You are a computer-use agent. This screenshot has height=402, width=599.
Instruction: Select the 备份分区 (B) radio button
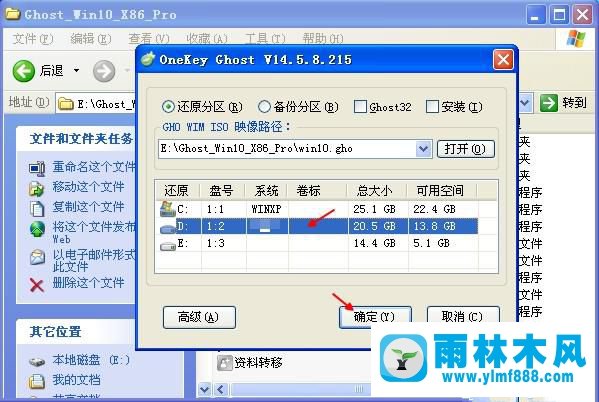point(264,107)
